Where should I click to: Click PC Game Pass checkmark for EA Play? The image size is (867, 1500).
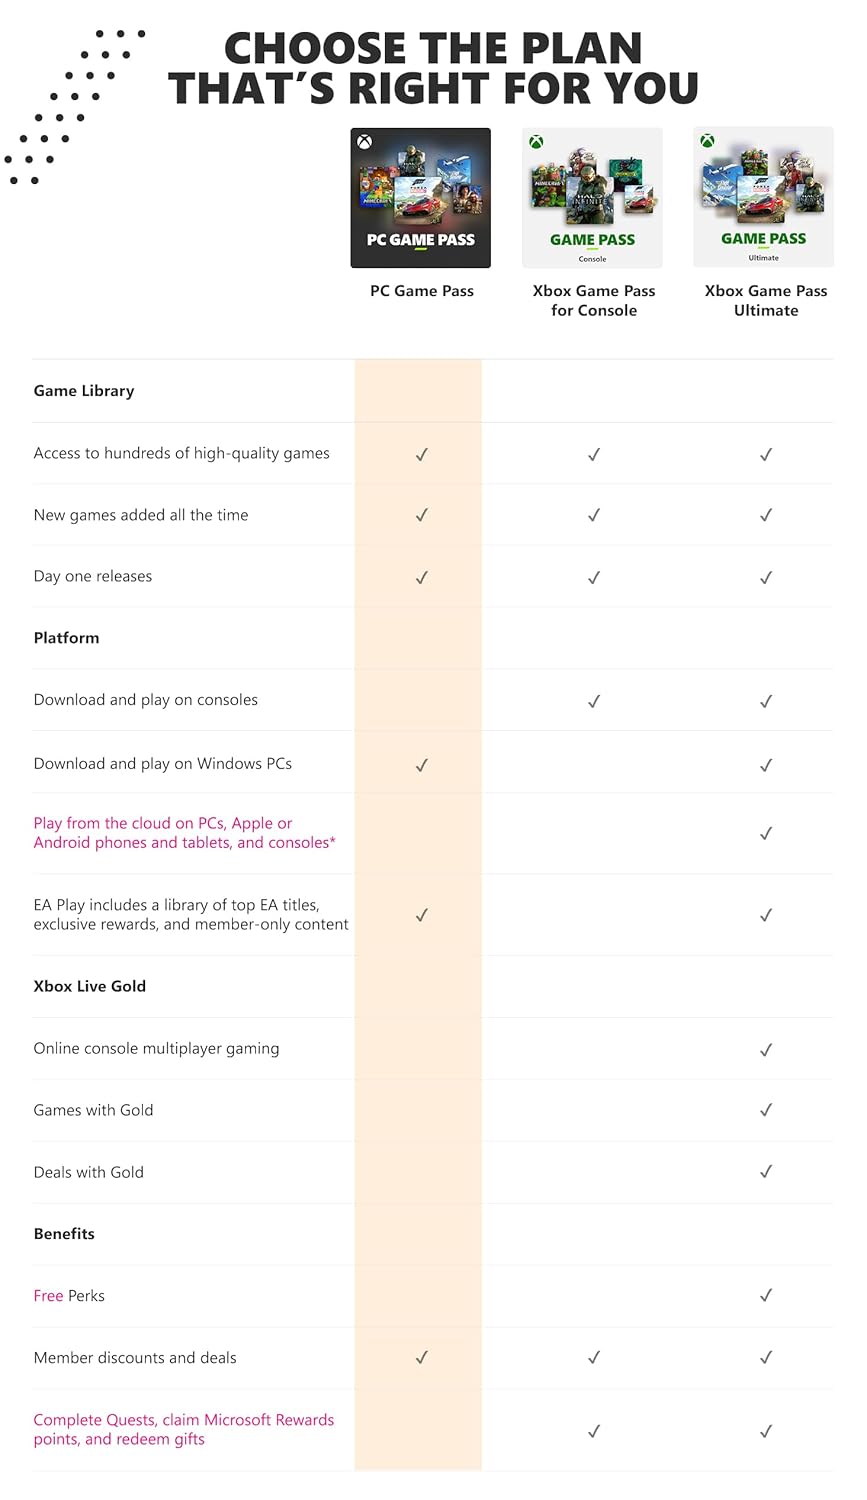point(422,915)
